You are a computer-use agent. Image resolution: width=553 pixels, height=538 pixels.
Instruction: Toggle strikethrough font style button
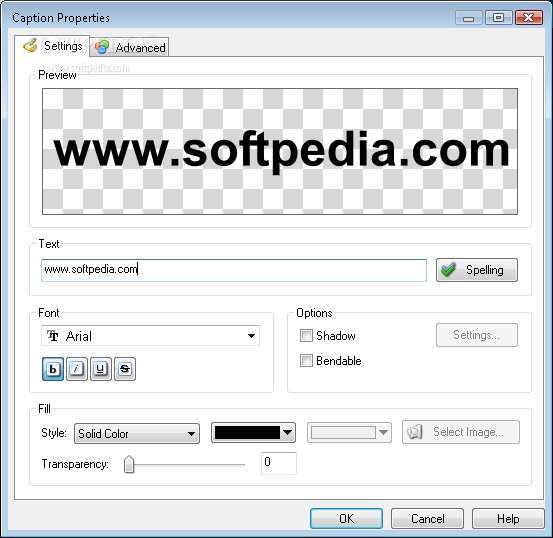click(x=125, y=369)
